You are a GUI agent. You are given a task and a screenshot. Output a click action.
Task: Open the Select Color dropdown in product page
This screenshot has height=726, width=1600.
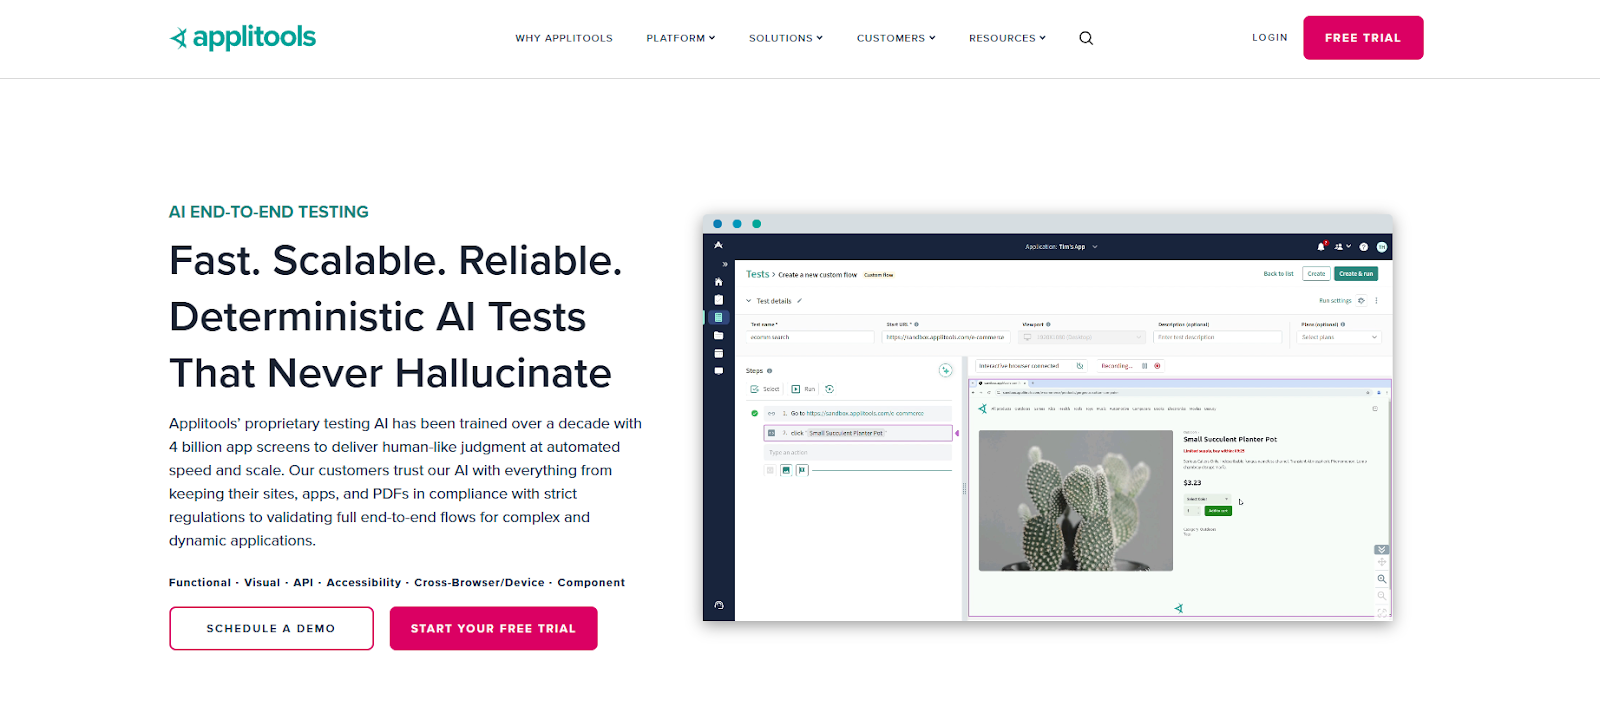1207,499
